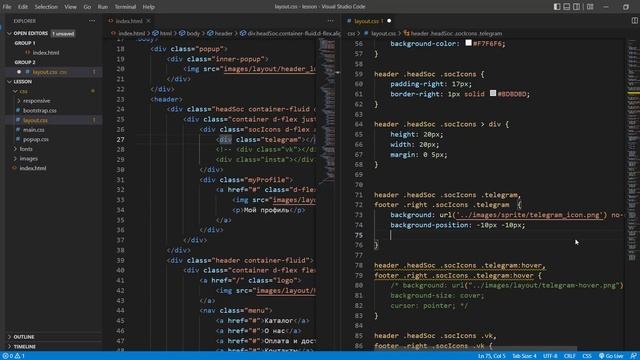Image resolution: width=640 pixels, height=360 pixels.
Task: Click the header symbol in the breadcrumb
Action: (220, 33)
